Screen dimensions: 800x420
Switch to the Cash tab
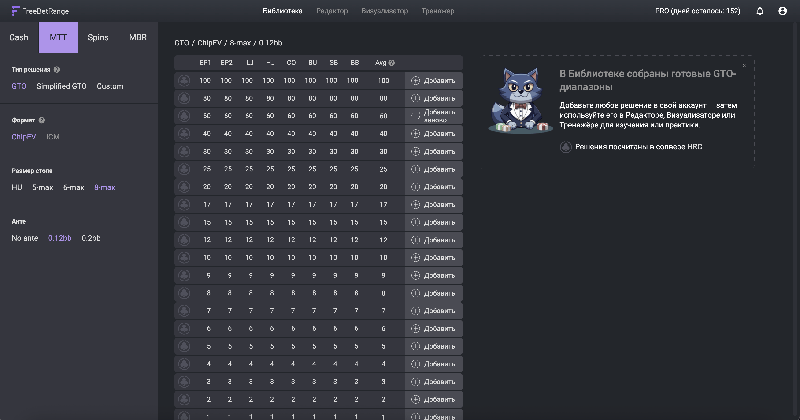pos(19,37)
